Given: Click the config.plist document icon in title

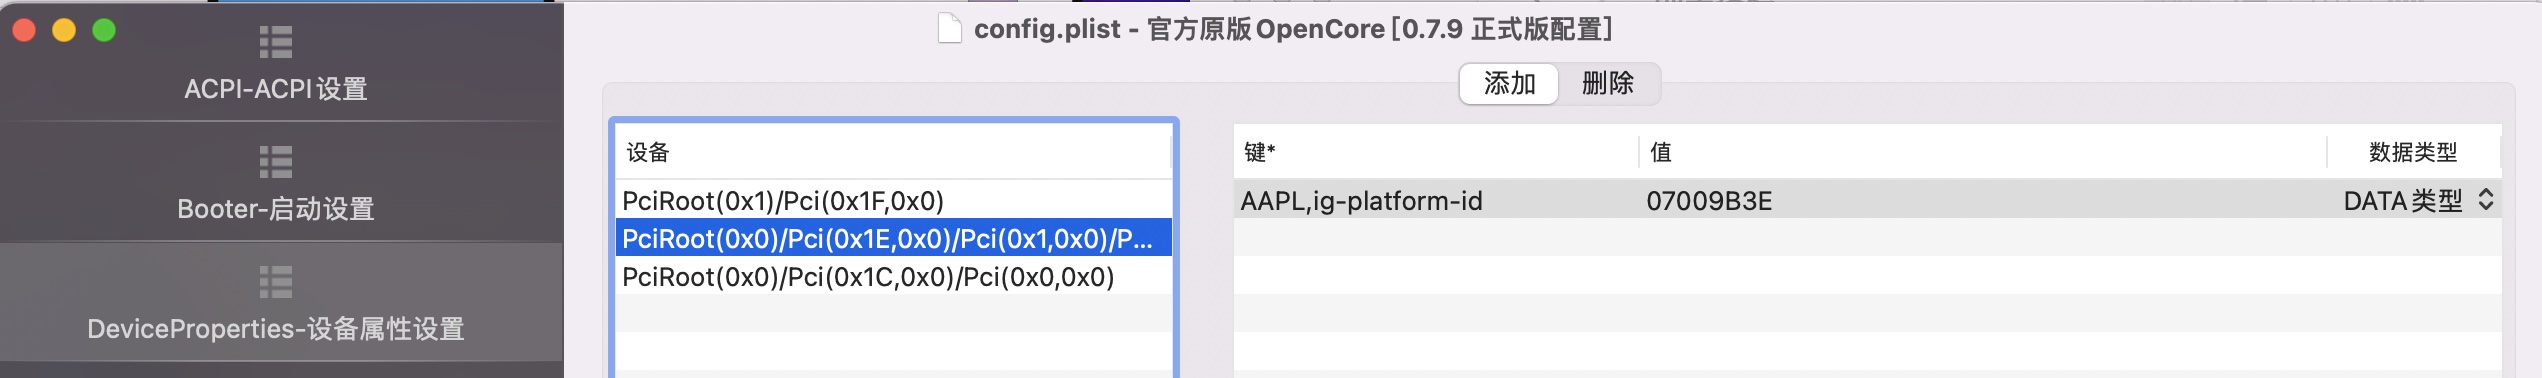Looking at the screenshot, I should 949,29.
